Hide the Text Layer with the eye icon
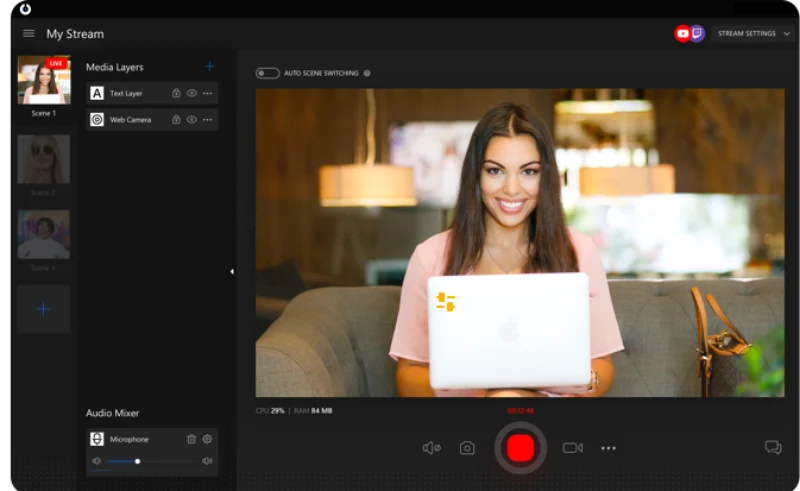The height and width of the screenshot is (491, 800). (192, 93)
